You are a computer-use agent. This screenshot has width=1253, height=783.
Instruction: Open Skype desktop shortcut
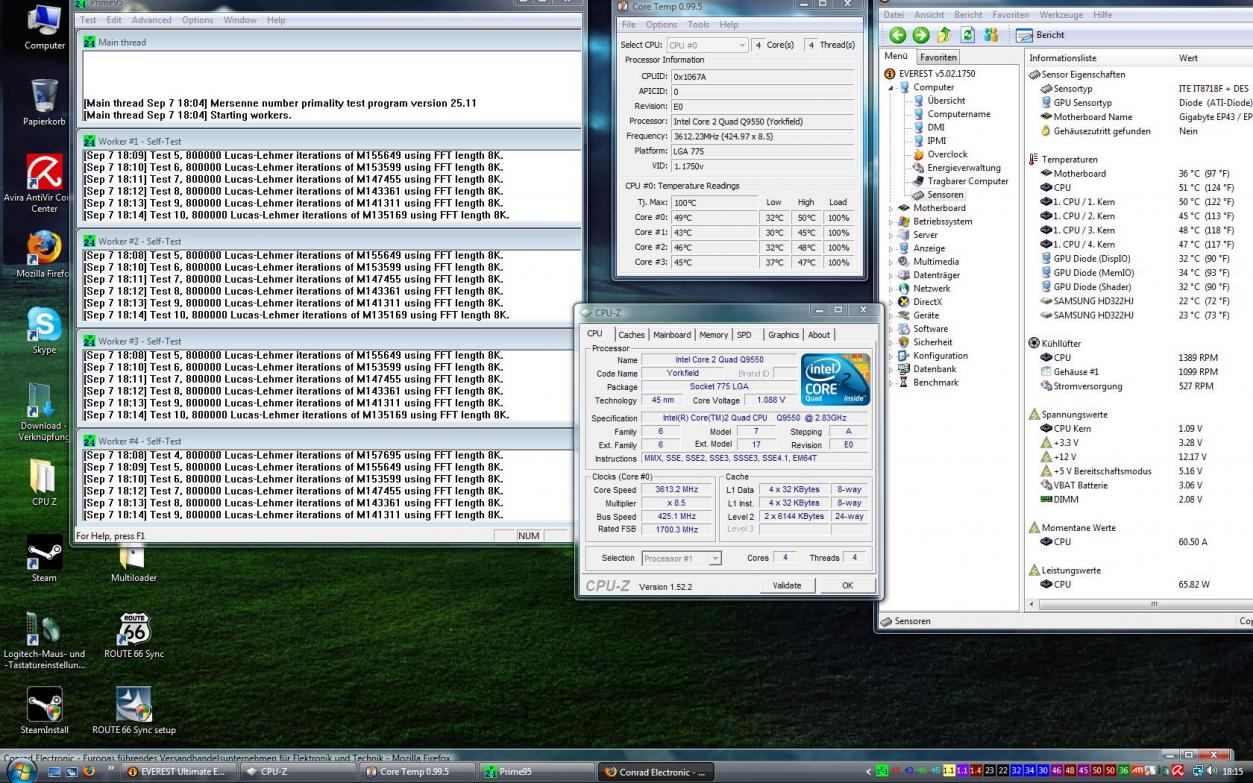(44, 331)
